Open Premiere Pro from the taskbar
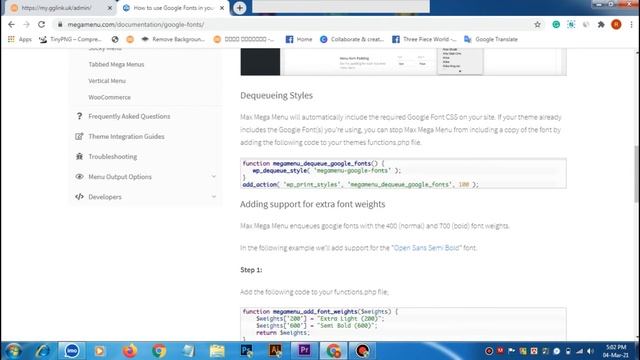The height and width of the screenshot is (360, 640). tap(304, 351)
